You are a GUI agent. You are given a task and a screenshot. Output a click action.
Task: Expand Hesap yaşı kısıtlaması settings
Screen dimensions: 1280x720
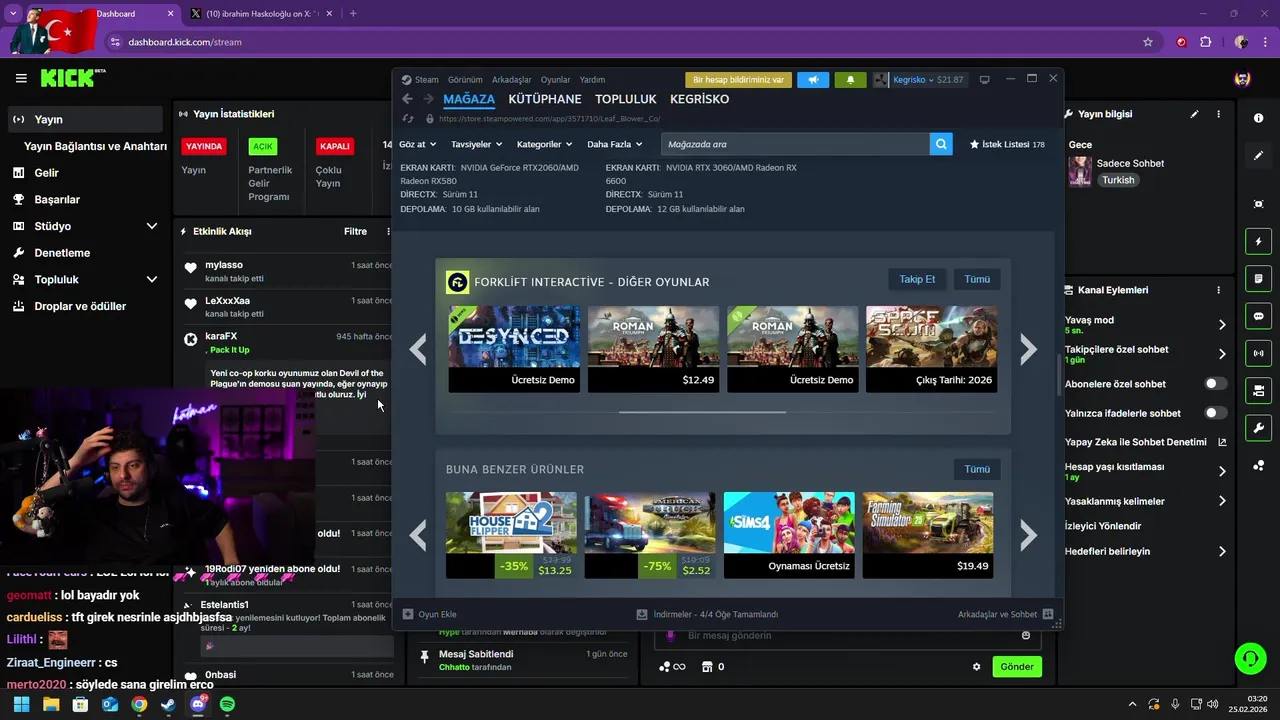point(1222,471)
